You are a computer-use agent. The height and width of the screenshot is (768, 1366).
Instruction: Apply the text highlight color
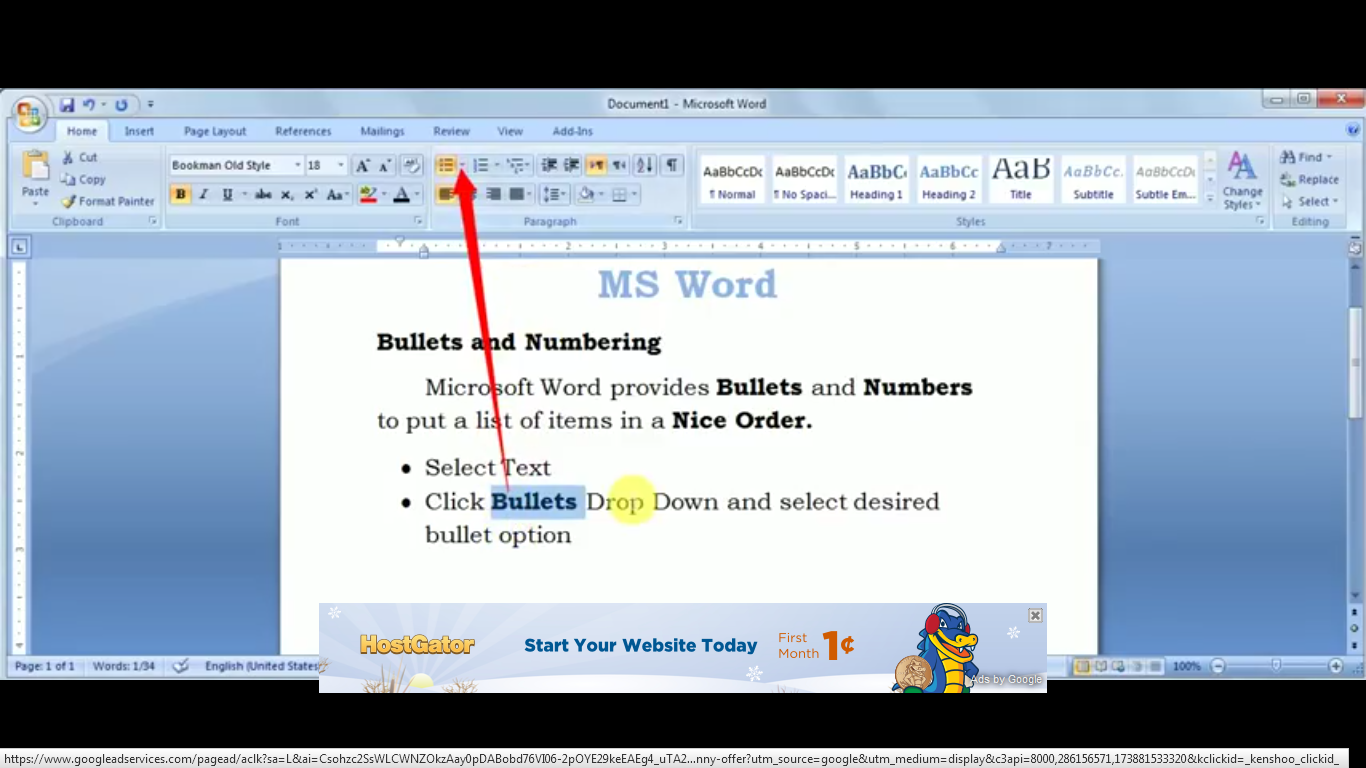point(367,194)
